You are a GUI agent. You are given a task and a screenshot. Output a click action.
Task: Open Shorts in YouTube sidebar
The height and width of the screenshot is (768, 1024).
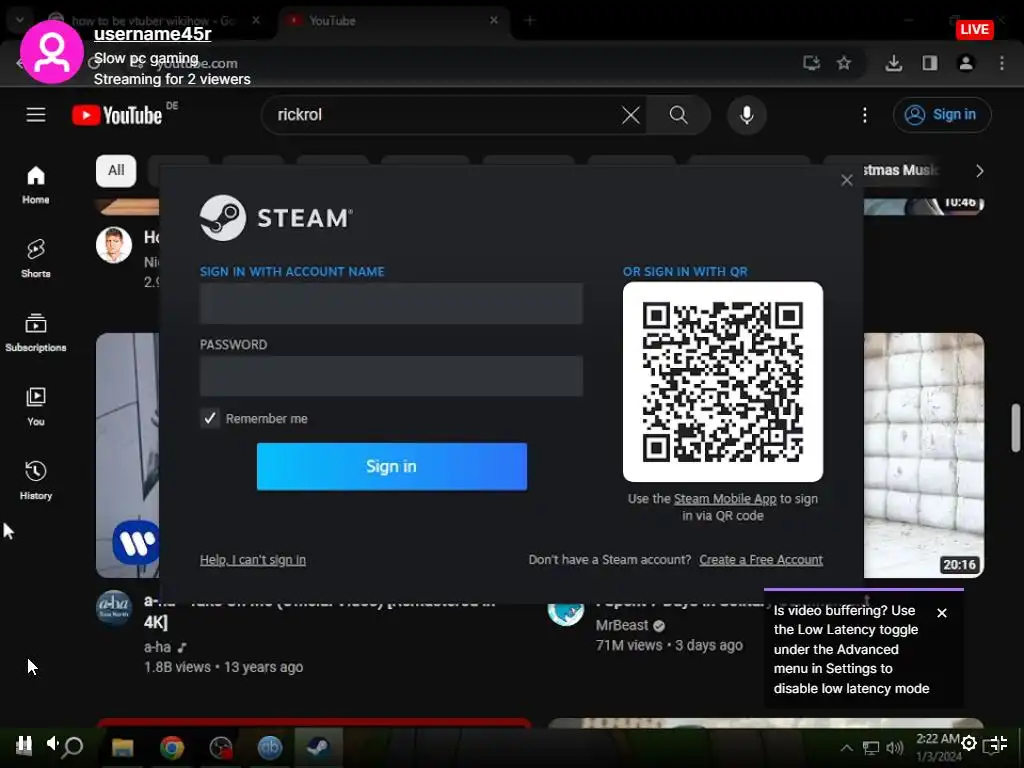click(36, 259)
